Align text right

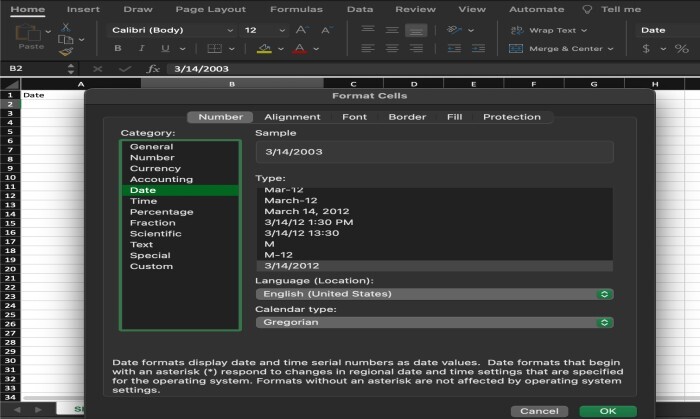click(416, 48)
